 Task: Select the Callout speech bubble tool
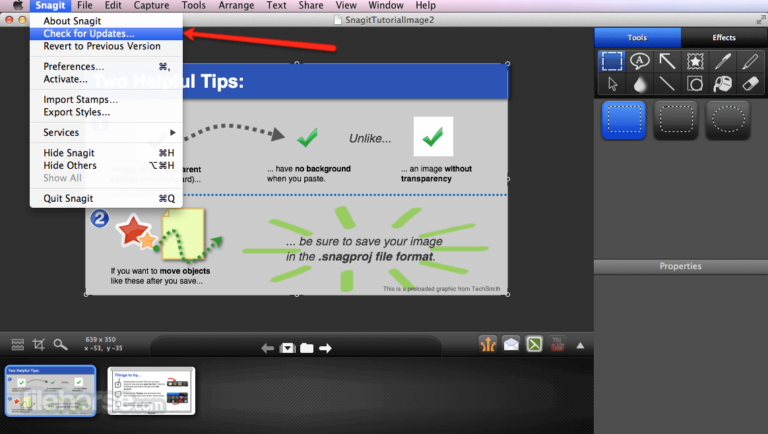(x=639, y=61)
